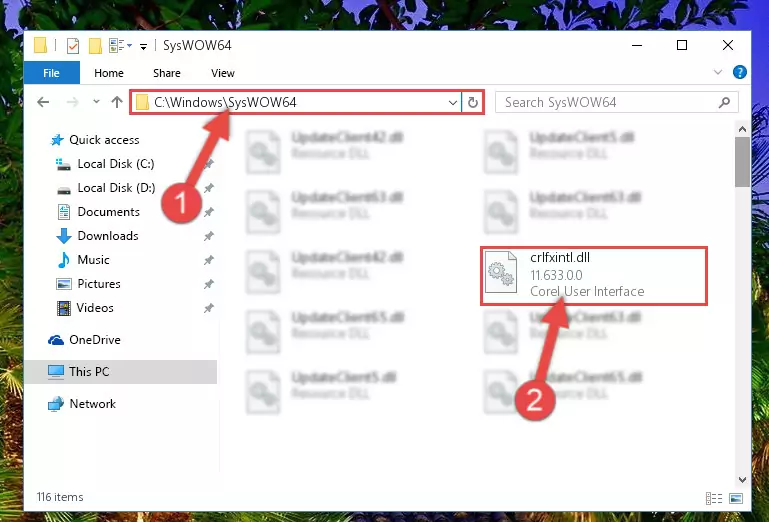The width and height of the screenshot is (769, 522).
Task: Go forward with the right arrow
Action: pyautogui.click(x=72, y=102)
